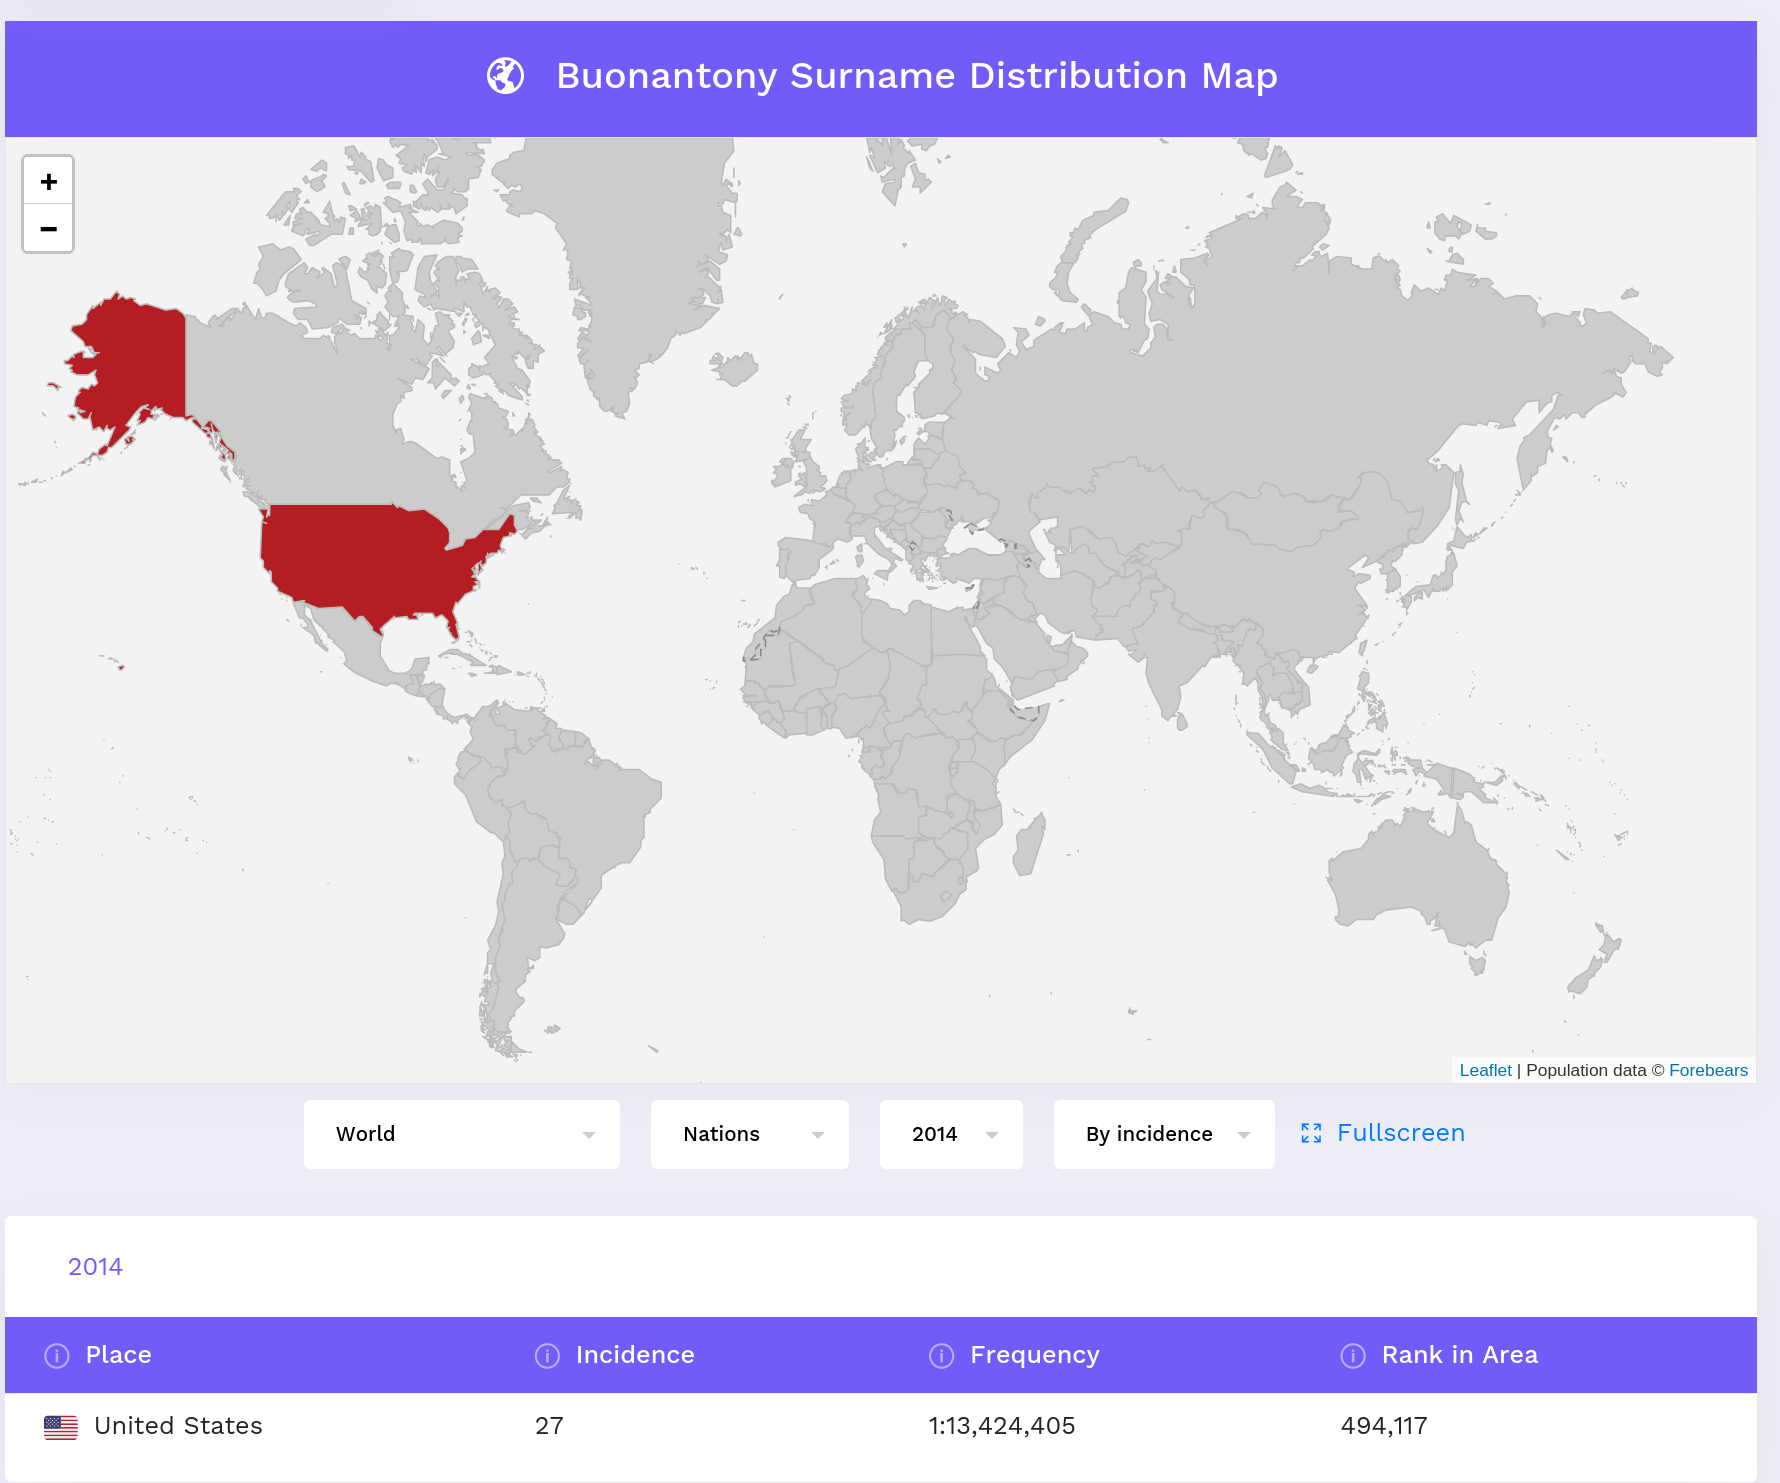Click the Place column header

pyautogui.click(x=119, y=1355)
